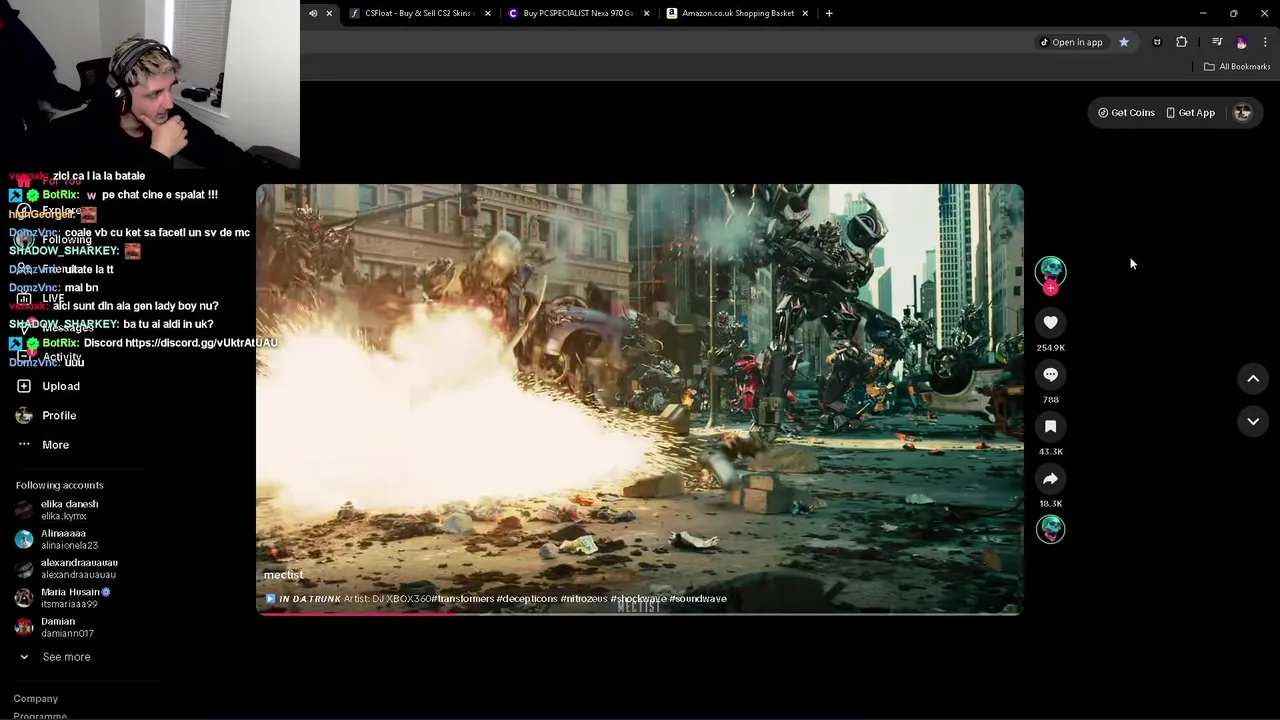Open spinning sound disc below share
This screenshot has height=720, width=1280.
tap(1050, 529)
